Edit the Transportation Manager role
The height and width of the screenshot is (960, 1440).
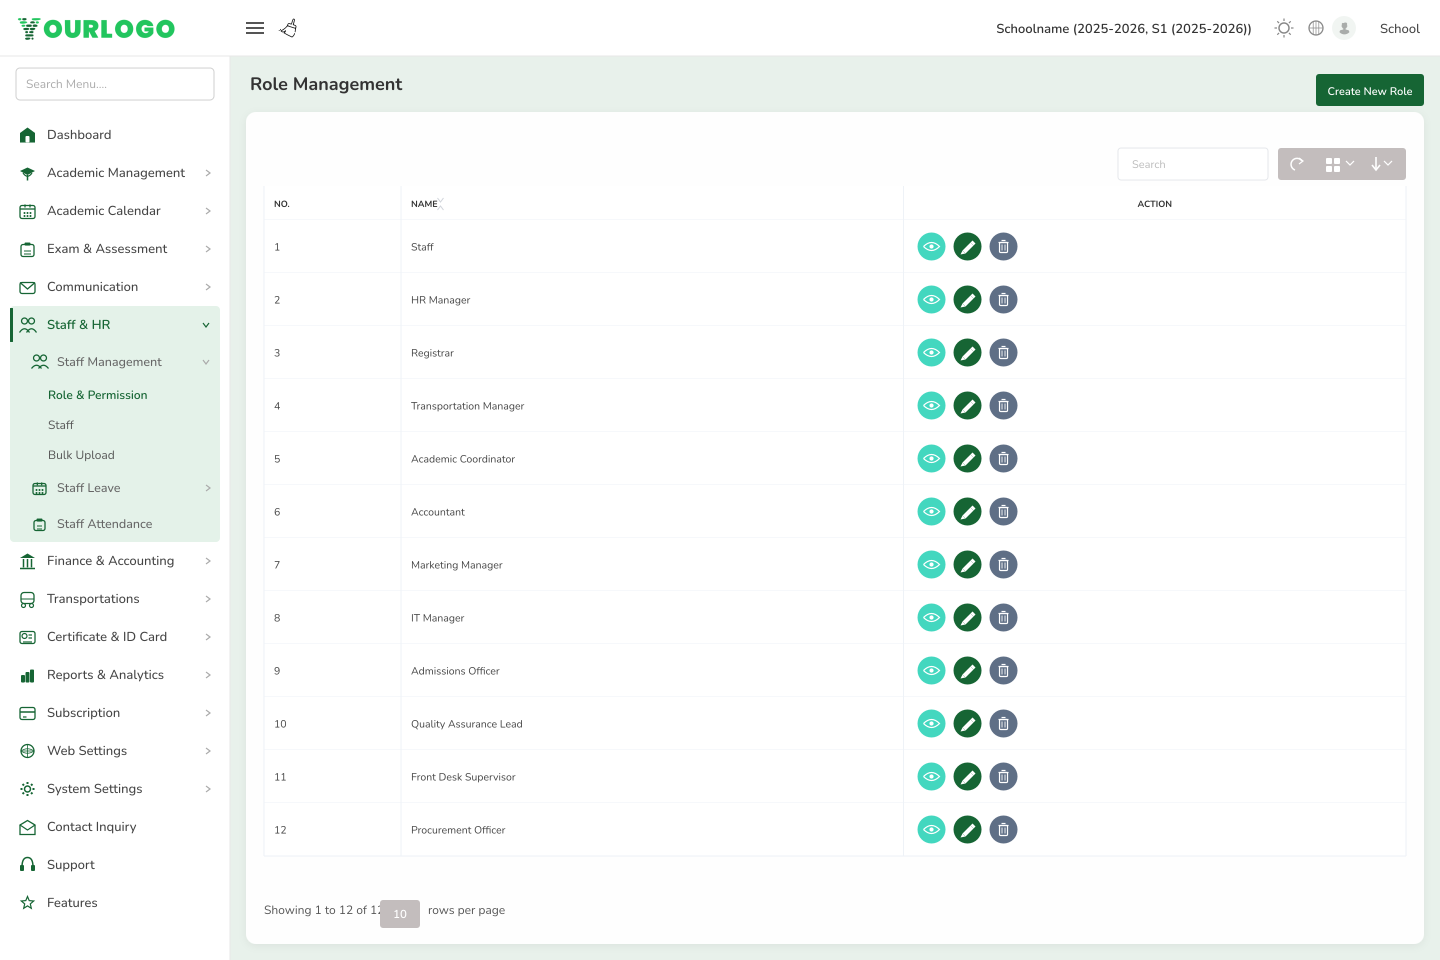pyautogui.click(x=967, y=406)
